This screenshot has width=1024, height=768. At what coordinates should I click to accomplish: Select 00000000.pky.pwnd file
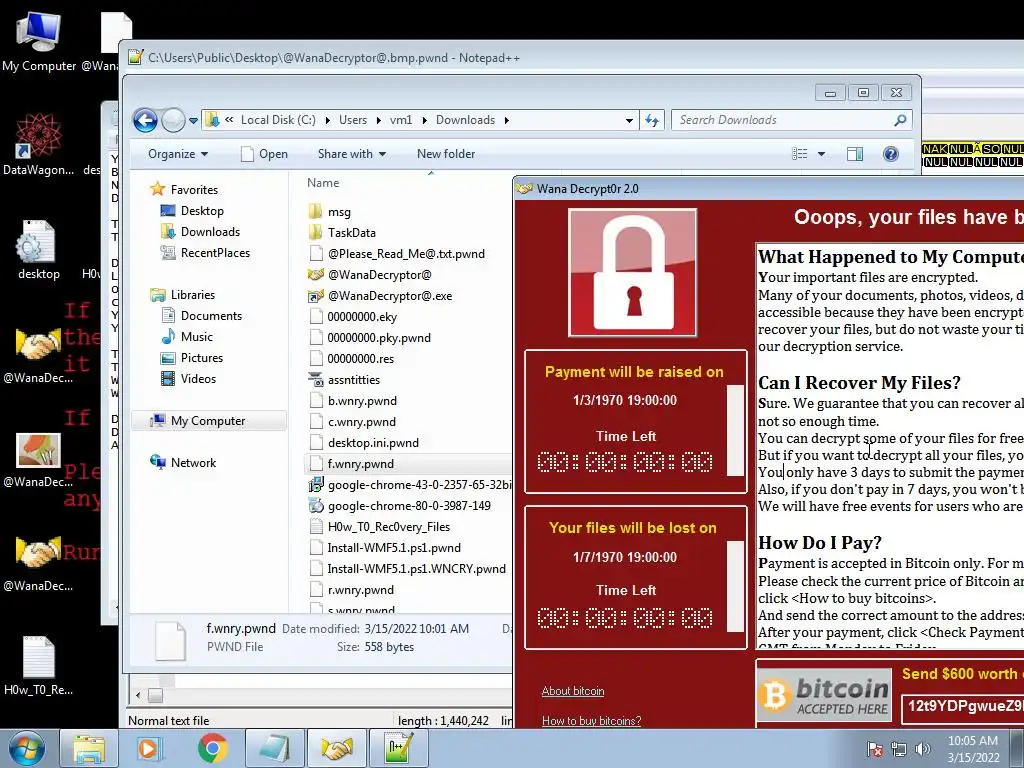tap(370, 338)
